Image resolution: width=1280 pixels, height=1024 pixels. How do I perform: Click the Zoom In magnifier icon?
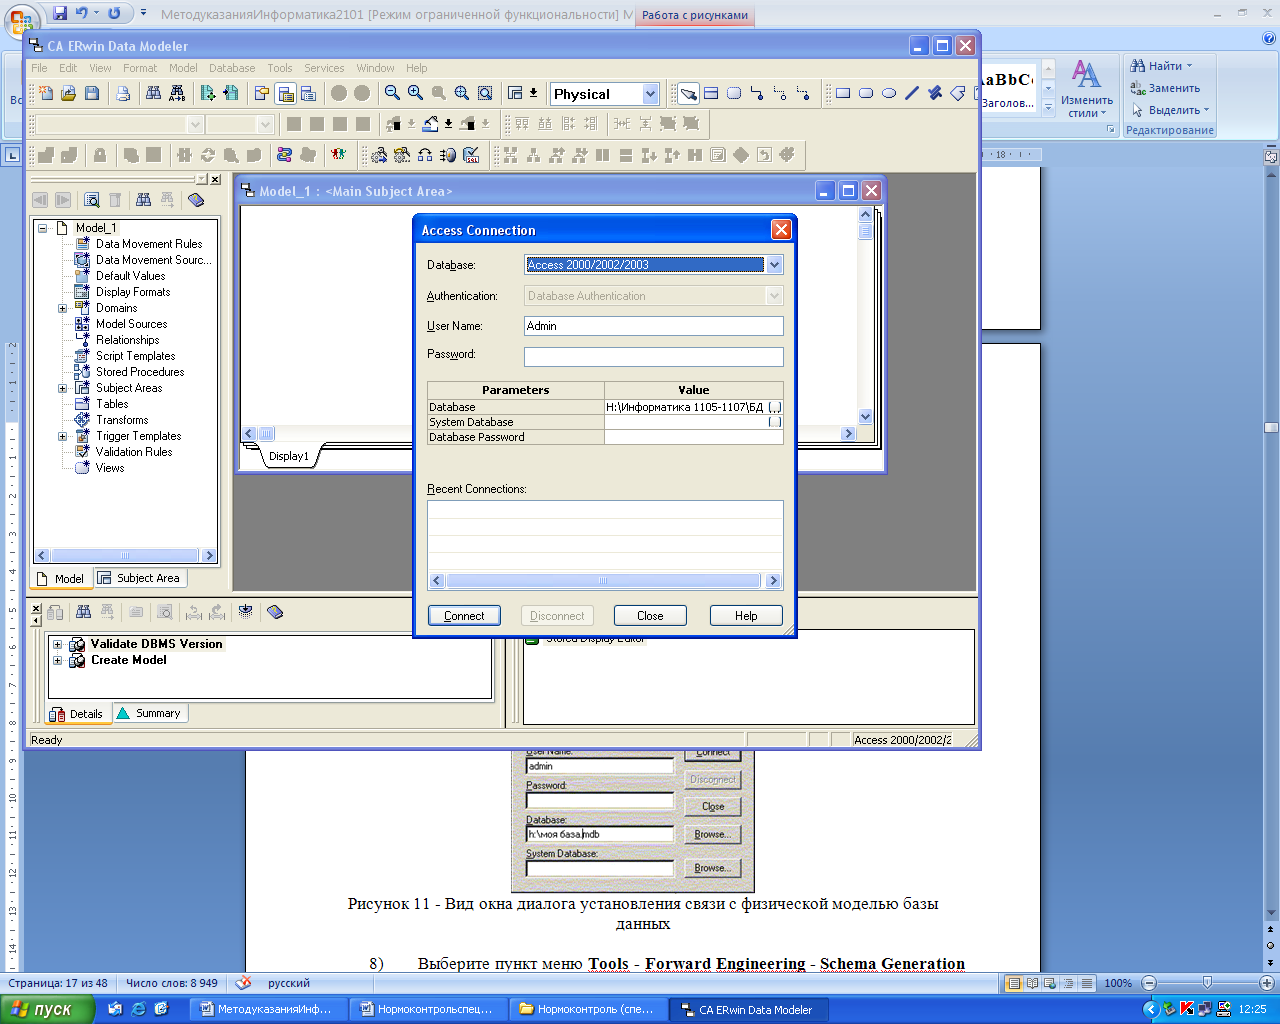click(415, 93)
